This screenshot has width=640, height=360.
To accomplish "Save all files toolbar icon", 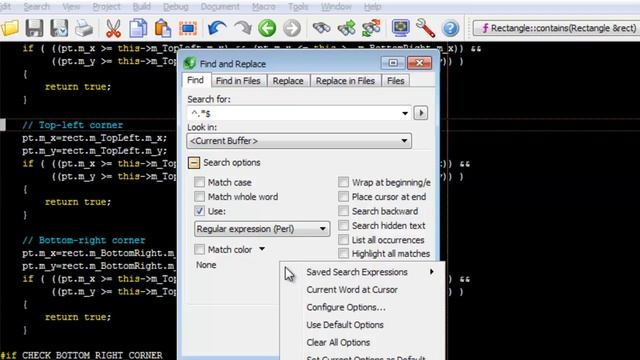I will click(59, 28).
